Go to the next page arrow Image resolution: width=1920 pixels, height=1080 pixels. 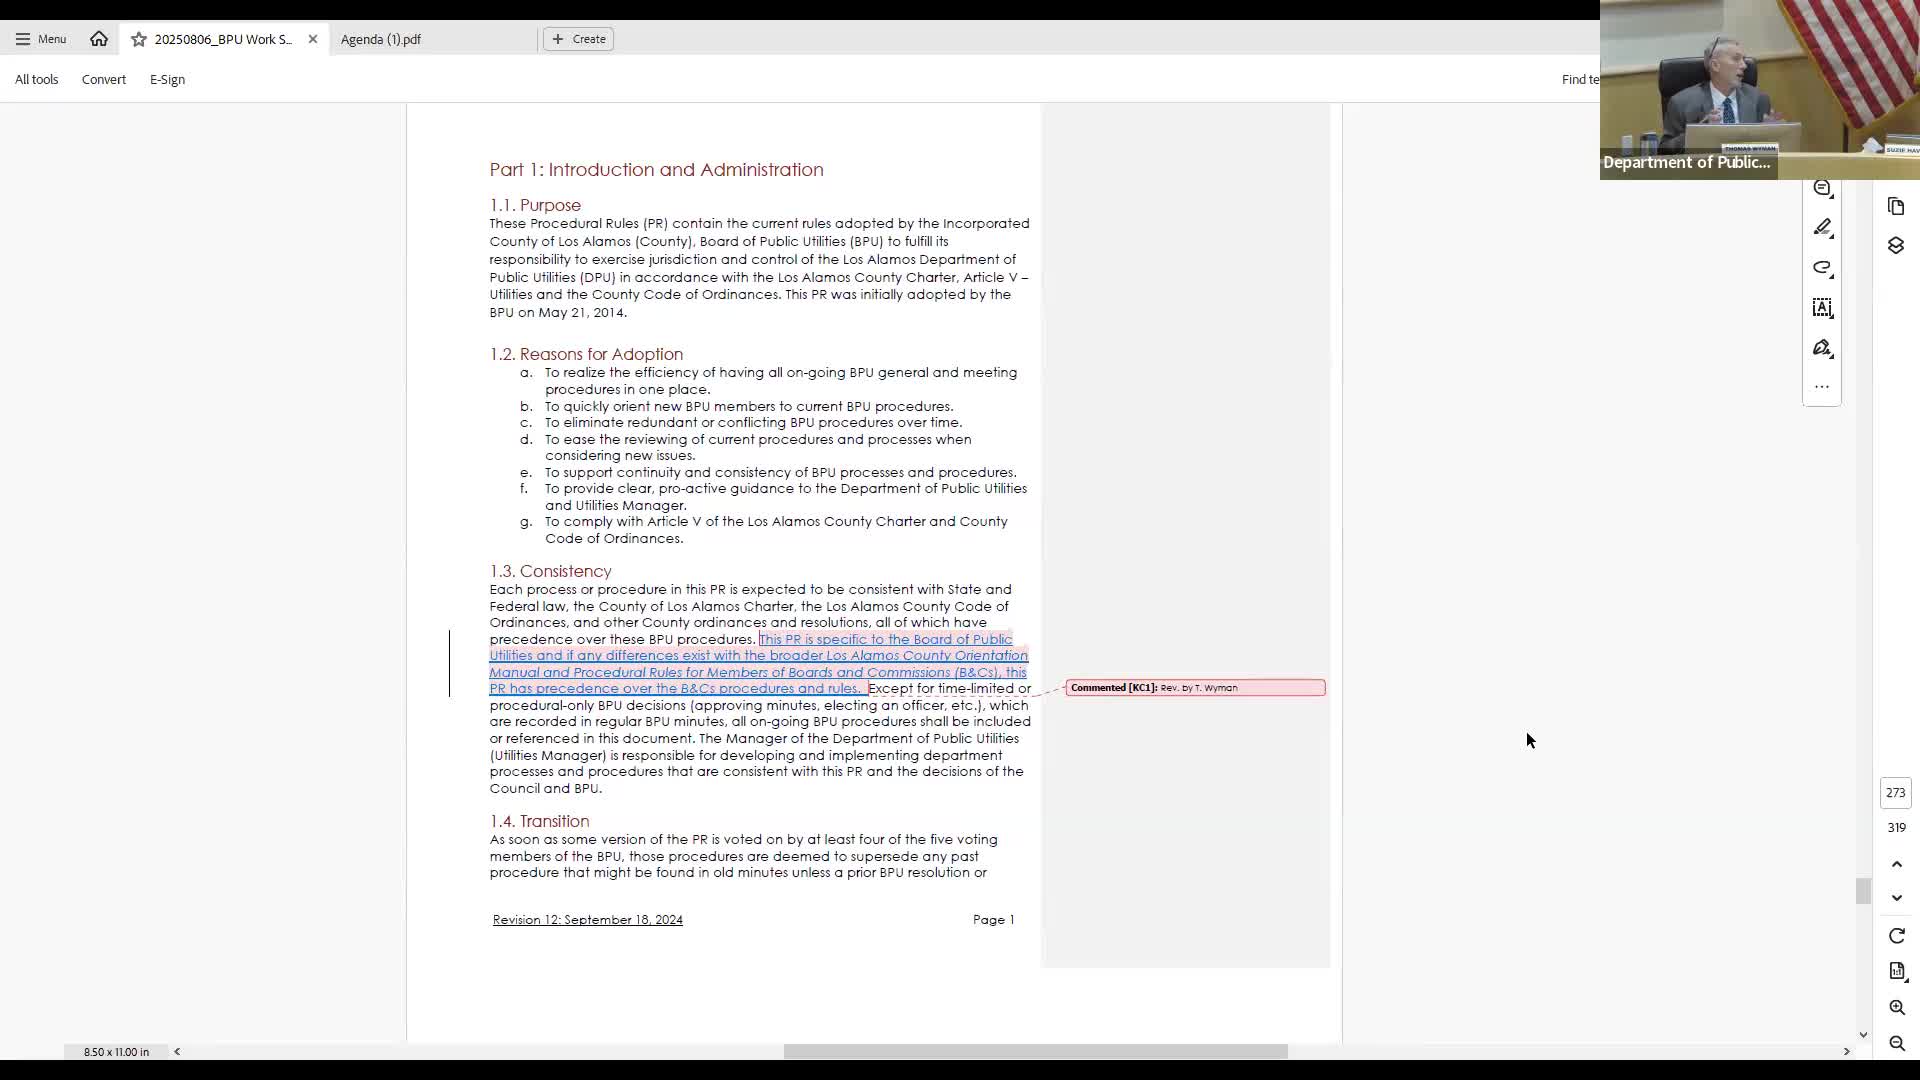[x=1896, y=898]
